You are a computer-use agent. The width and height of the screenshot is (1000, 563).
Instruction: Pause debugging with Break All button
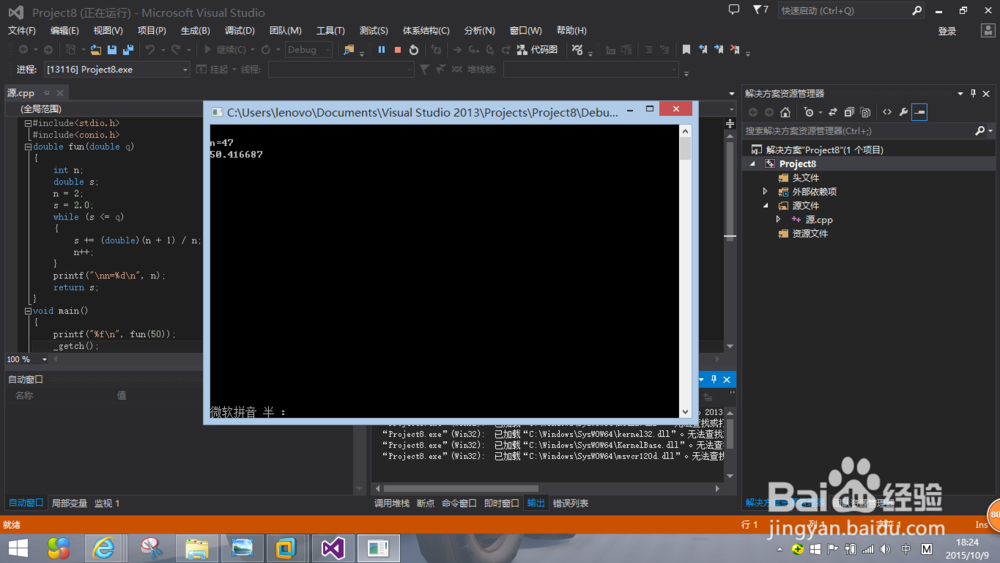click(x=381, y=50)
